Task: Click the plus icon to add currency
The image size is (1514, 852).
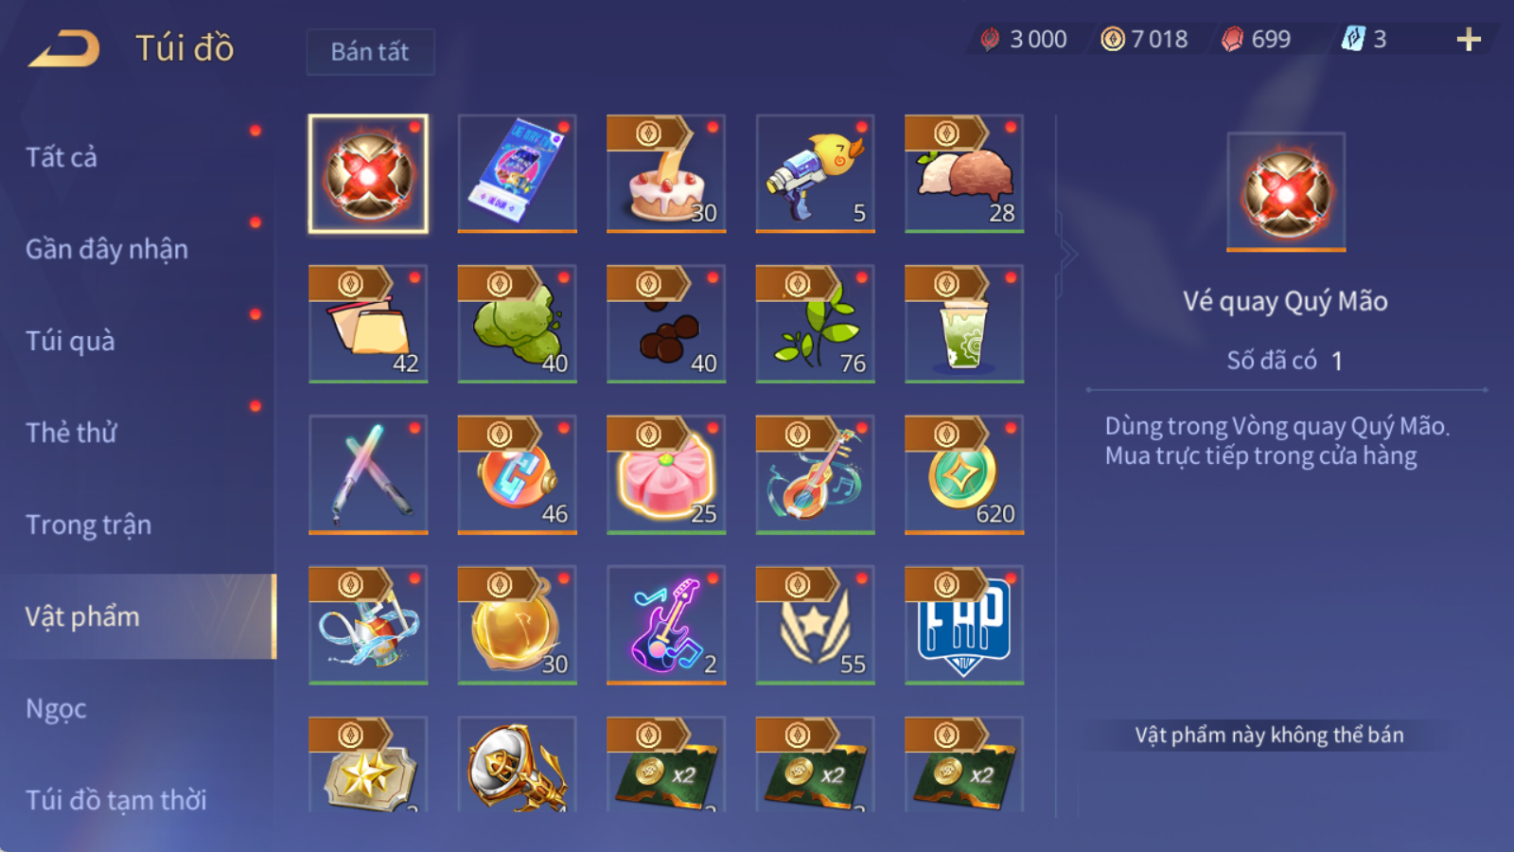Action: [x=1468, y=40]
